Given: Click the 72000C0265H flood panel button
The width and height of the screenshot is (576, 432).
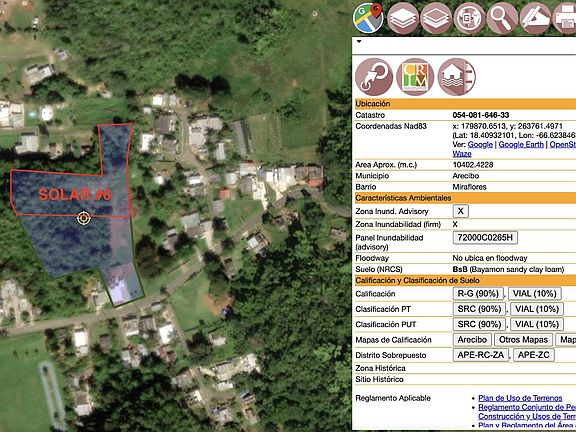Looking at the screenshot, I should (x=485, y=238).
